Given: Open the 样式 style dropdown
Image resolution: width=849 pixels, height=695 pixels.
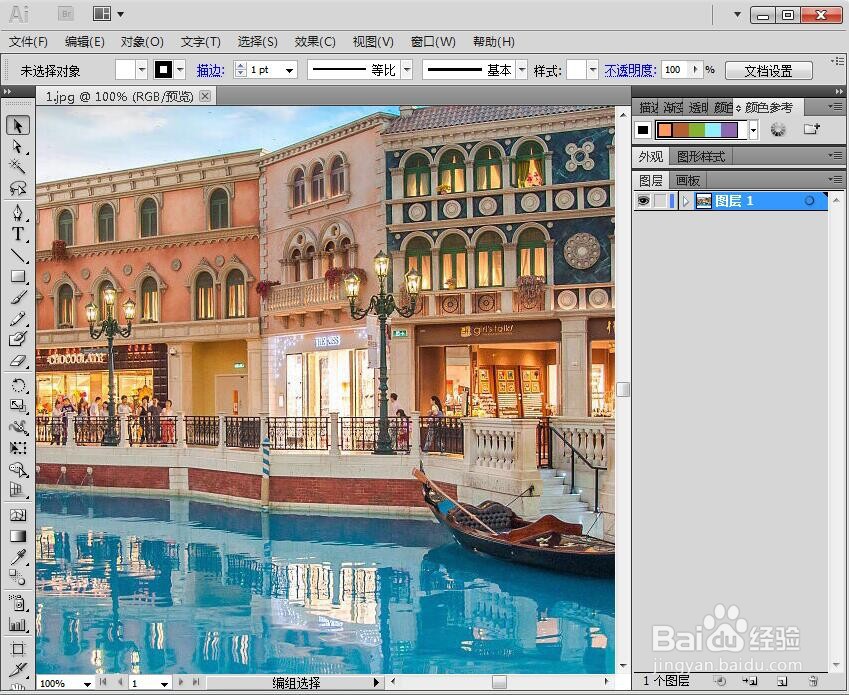Looking at the screenshot, I should (x=592, y=70).
